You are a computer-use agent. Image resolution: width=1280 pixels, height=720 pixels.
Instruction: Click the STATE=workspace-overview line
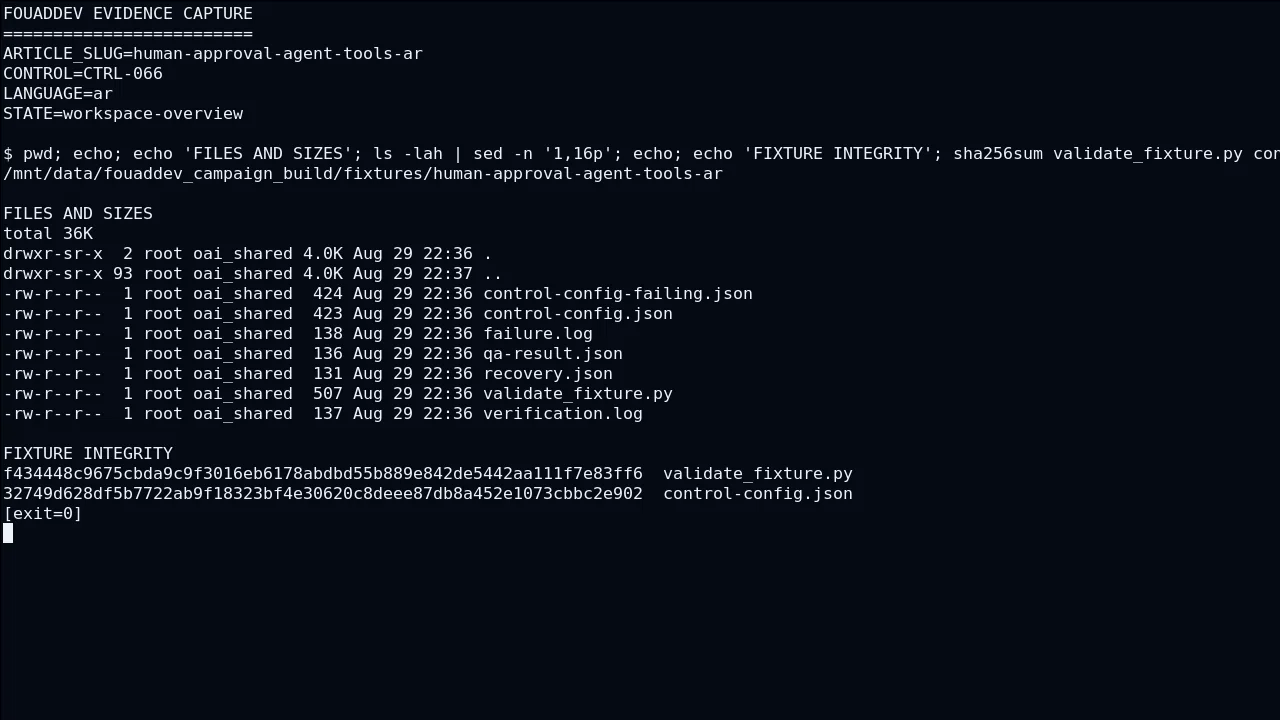pyautogui.click(x=123, y=113)
